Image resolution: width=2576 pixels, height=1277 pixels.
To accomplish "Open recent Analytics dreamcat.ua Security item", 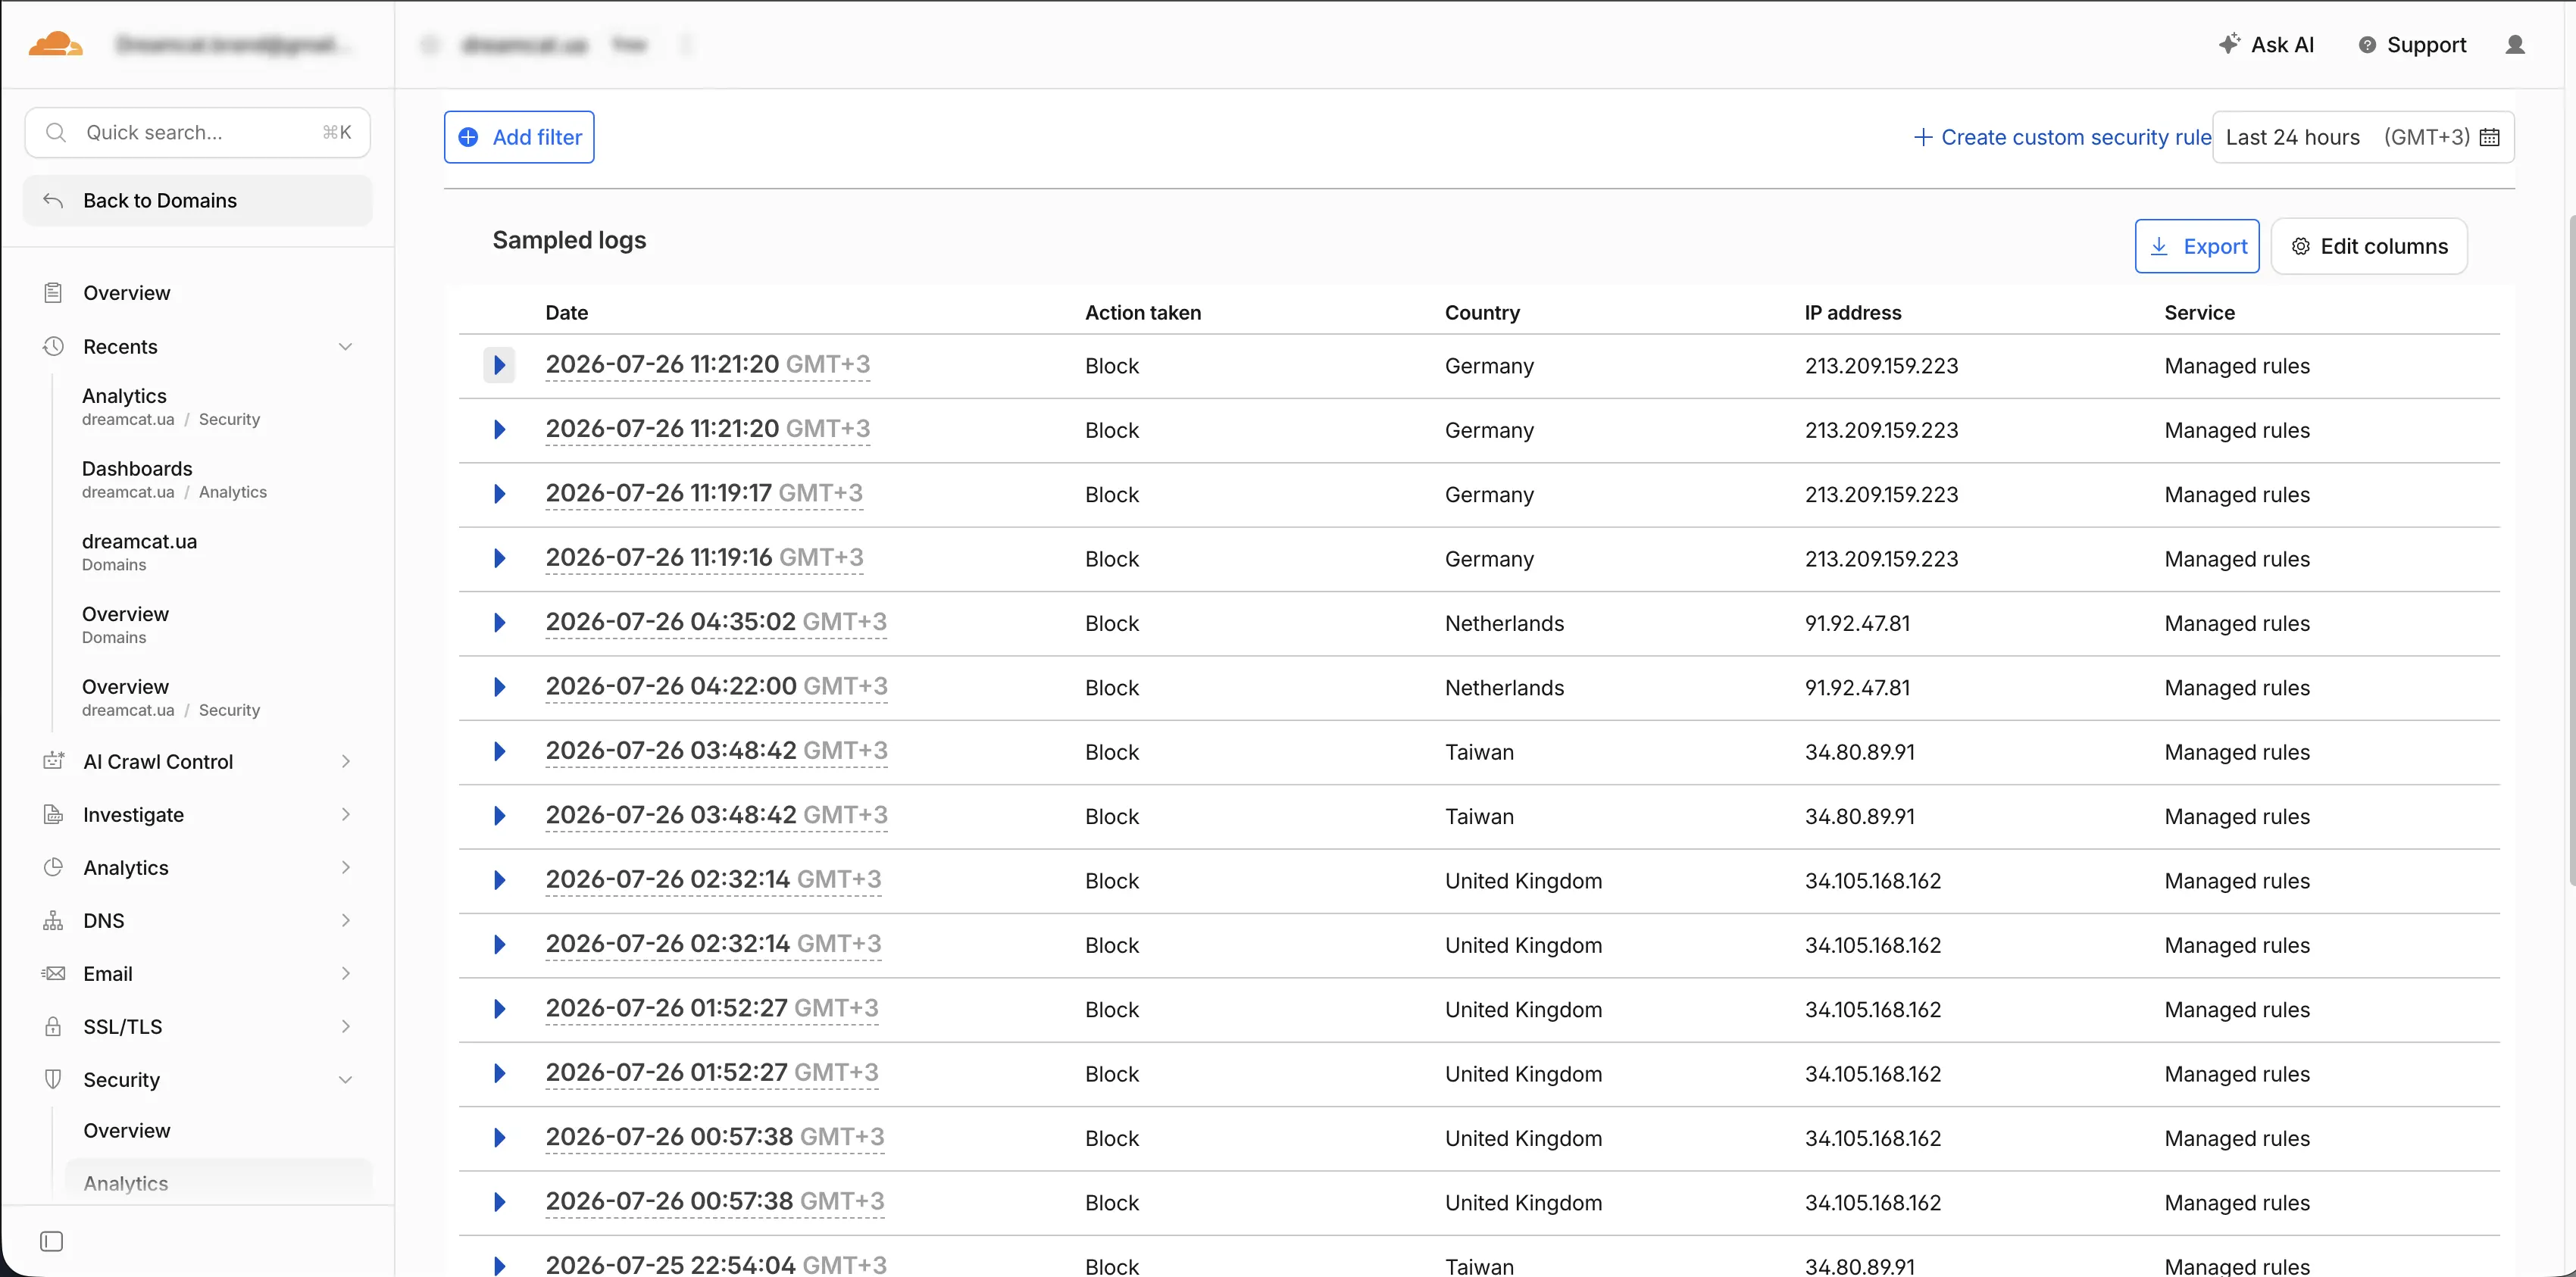I will pyautogui.click(x=170, y=407).
